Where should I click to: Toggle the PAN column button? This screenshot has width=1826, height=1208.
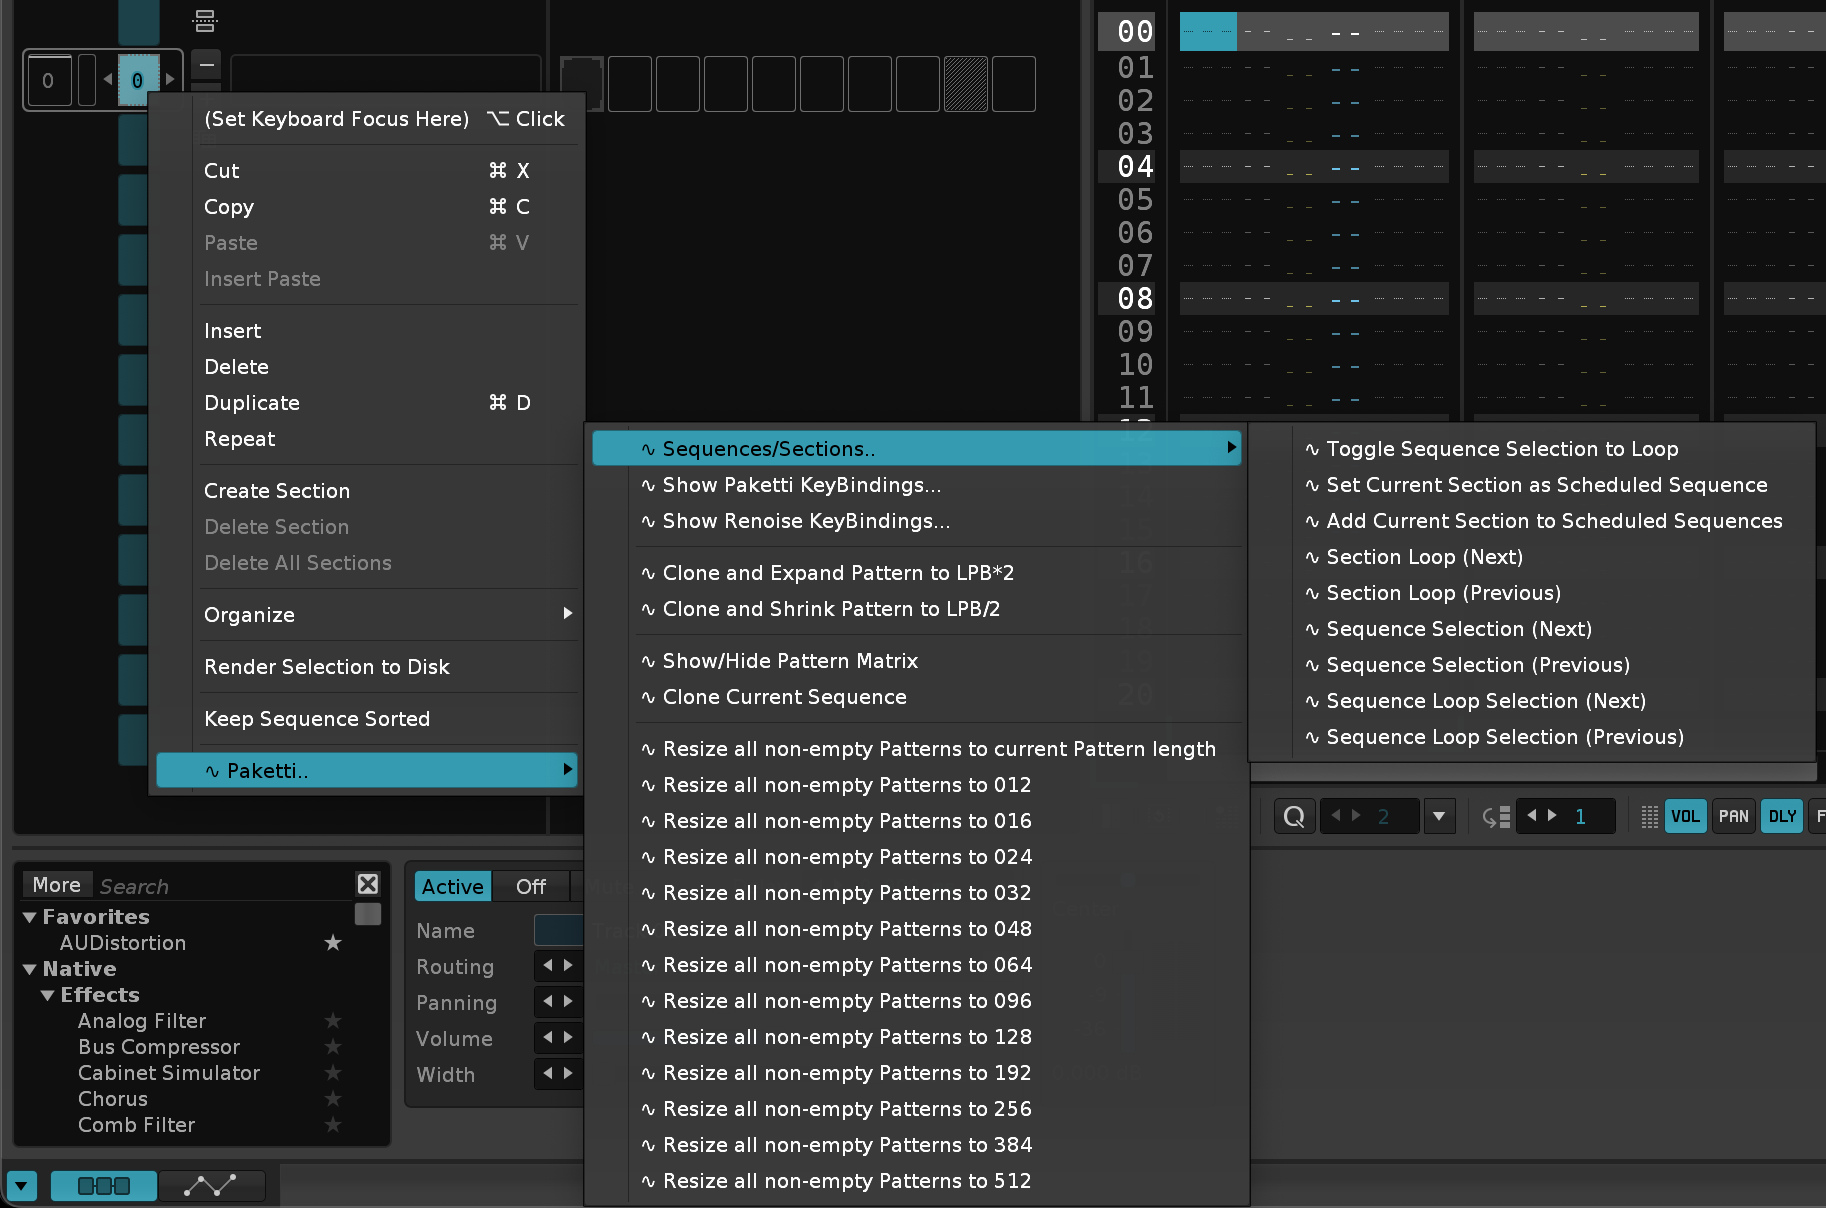(x=1733, y=817)
